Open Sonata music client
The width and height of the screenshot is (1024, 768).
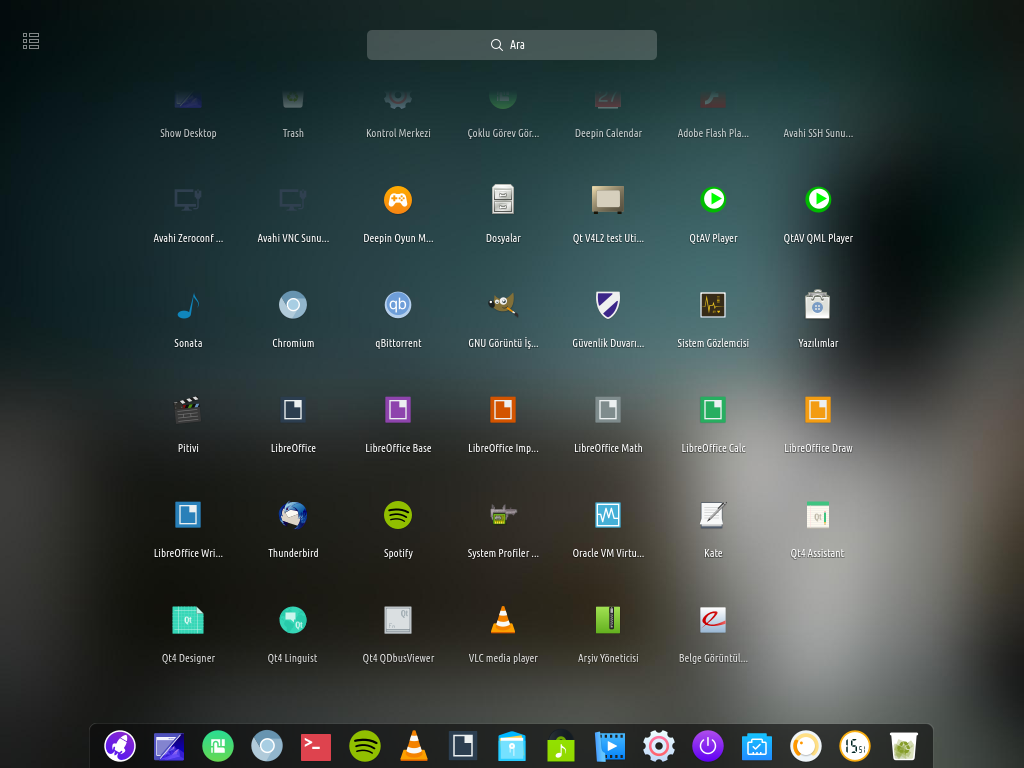tap(188, 305)
